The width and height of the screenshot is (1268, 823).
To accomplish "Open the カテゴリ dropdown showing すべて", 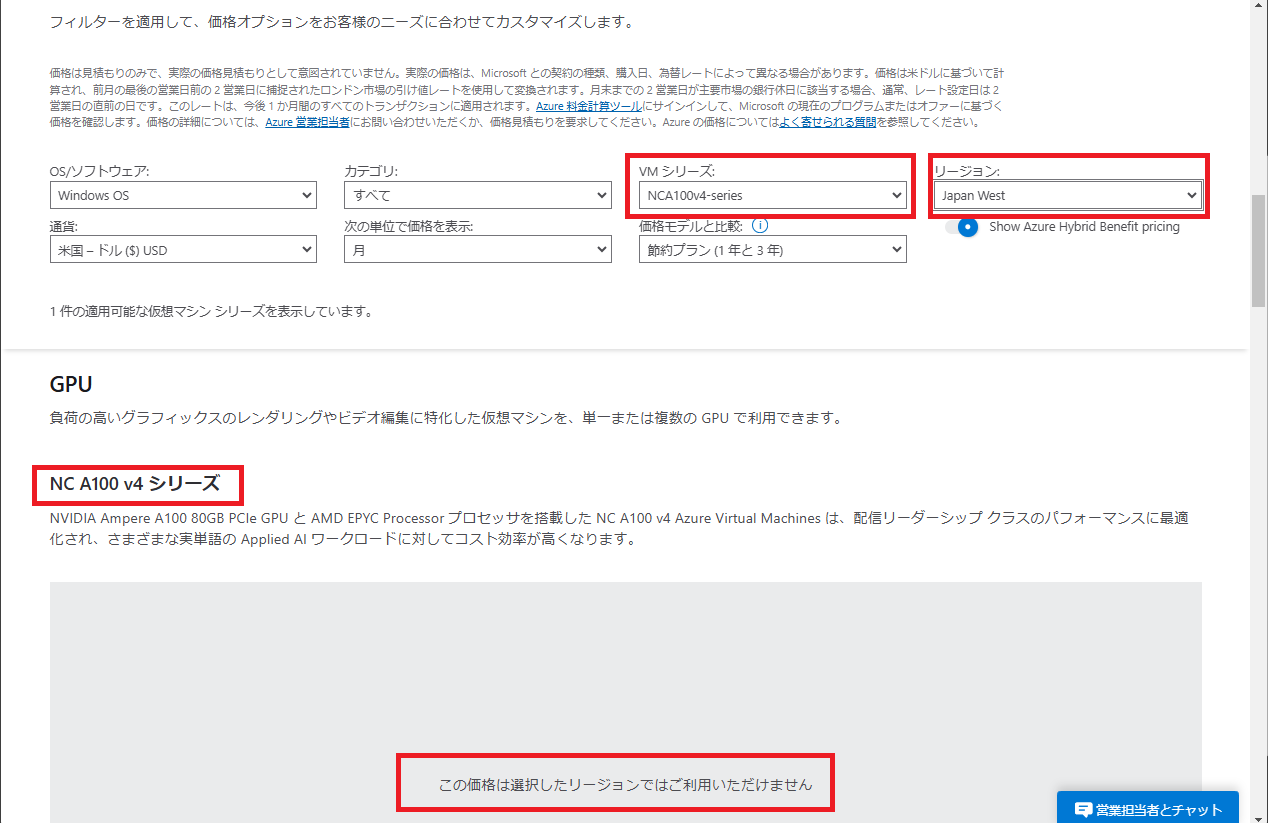I will click(x=478, y=195).
